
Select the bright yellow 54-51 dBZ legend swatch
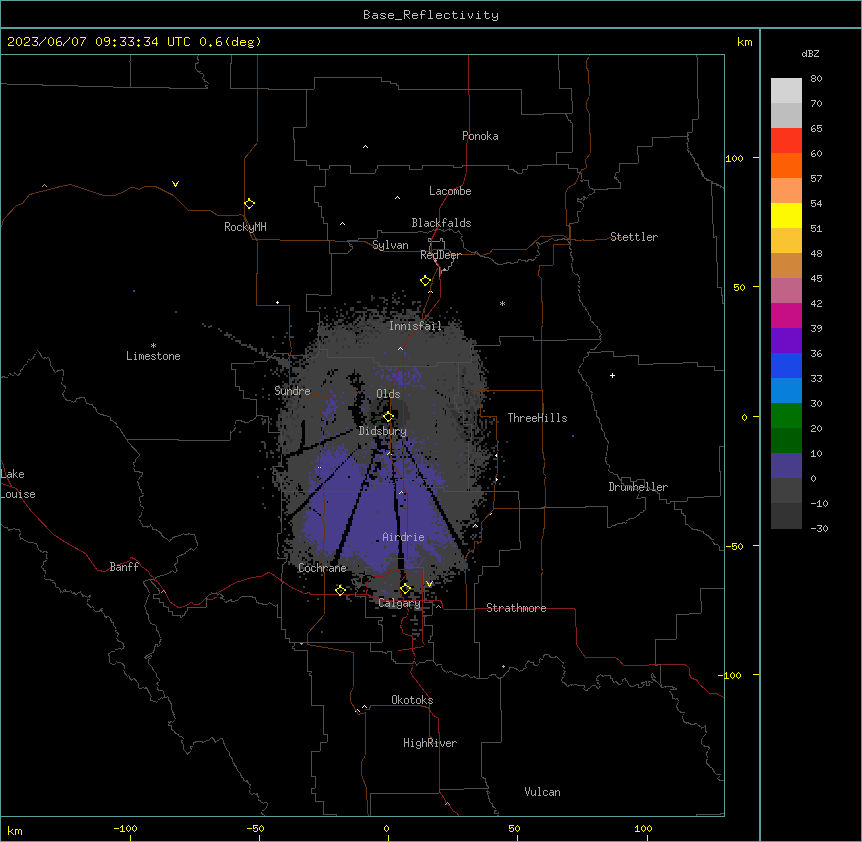[786, 215]
